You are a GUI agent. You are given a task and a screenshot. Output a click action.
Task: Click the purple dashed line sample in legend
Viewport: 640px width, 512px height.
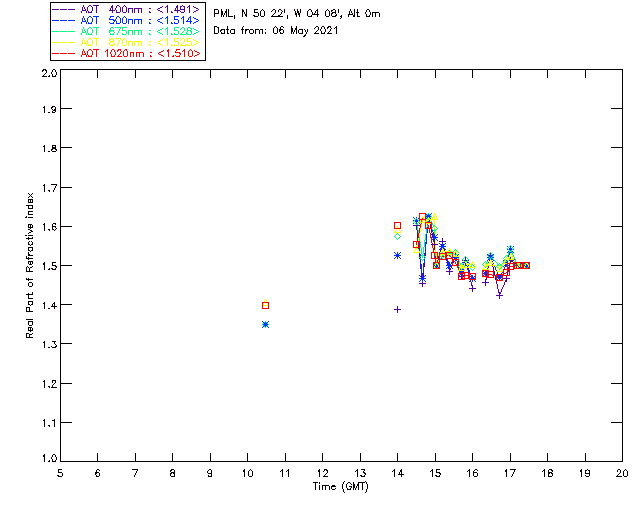pyautogui.click(x=64, y=9)
